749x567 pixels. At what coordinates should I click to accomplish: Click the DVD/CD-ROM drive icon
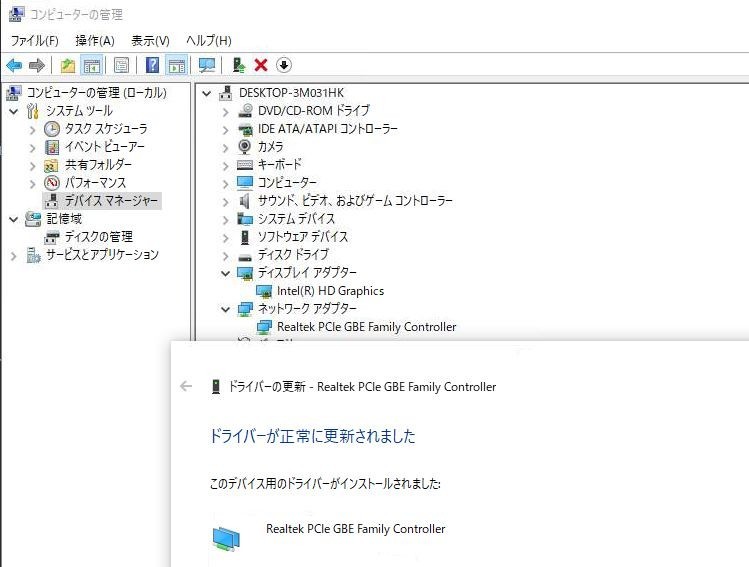[245, 110]
